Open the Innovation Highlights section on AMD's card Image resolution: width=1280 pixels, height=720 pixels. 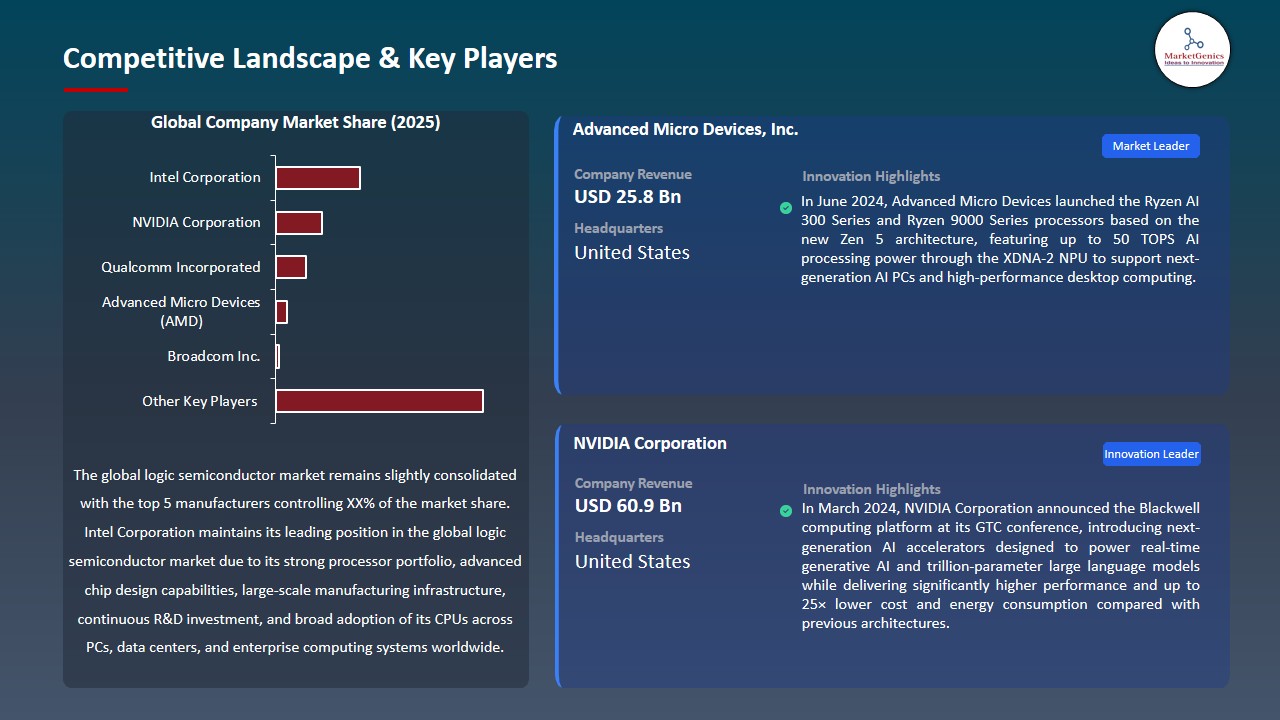(x=870, y=176)
